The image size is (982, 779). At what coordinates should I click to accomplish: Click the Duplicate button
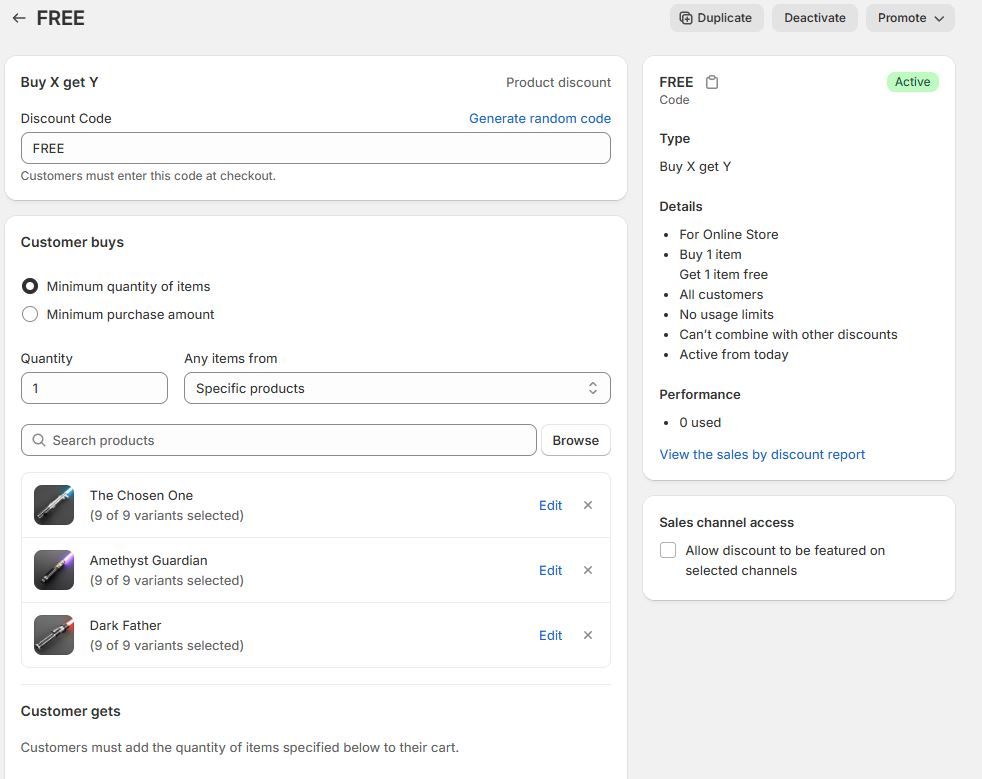[x=716, y=18]
